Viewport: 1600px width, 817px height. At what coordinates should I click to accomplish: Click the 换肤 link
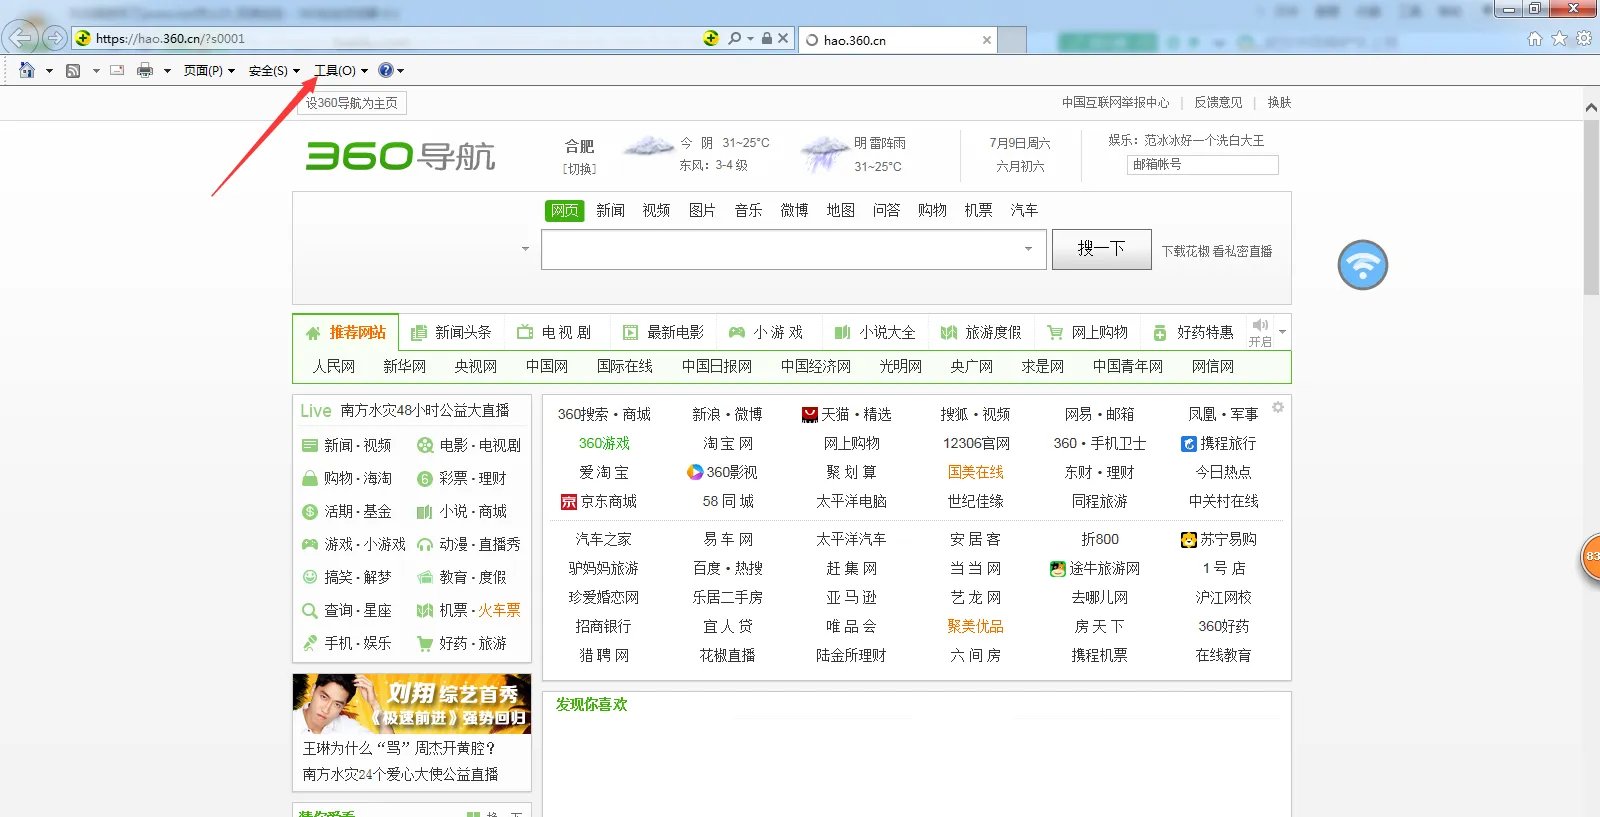[1279, 102]
